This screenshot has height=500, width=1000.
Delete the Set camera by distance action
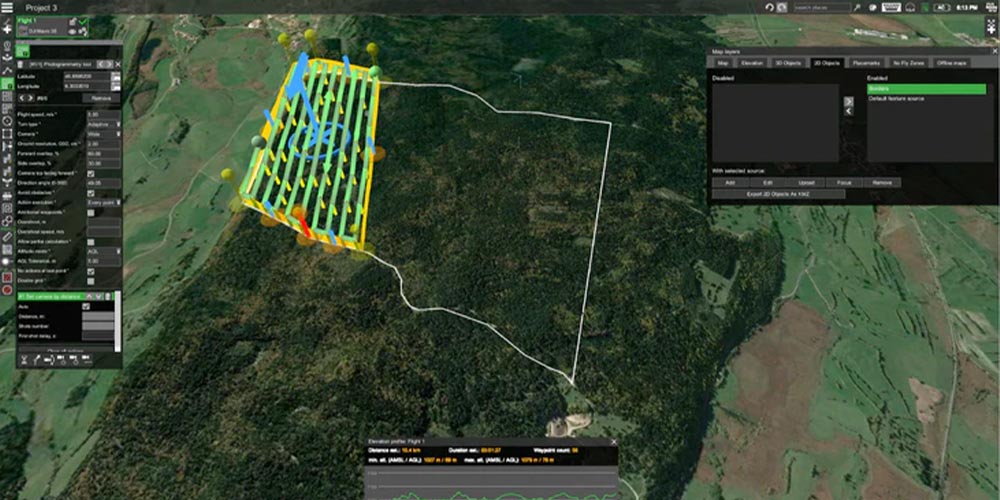tap(108, 297)
